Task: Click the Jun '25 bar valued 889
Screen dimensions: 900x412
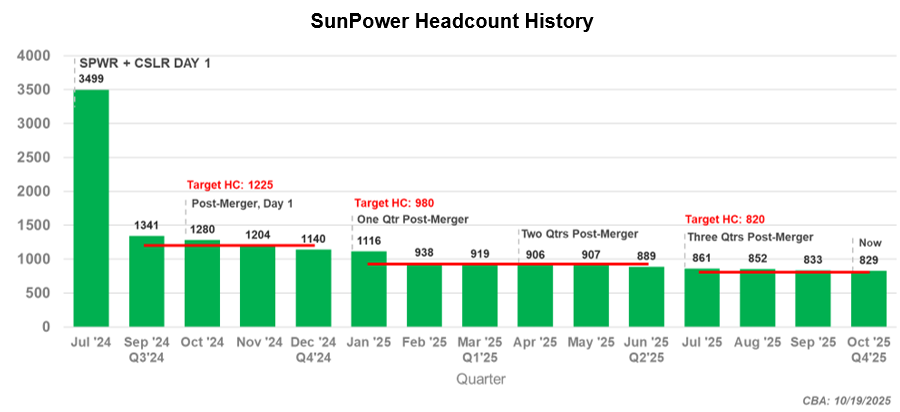Action: 647,297
